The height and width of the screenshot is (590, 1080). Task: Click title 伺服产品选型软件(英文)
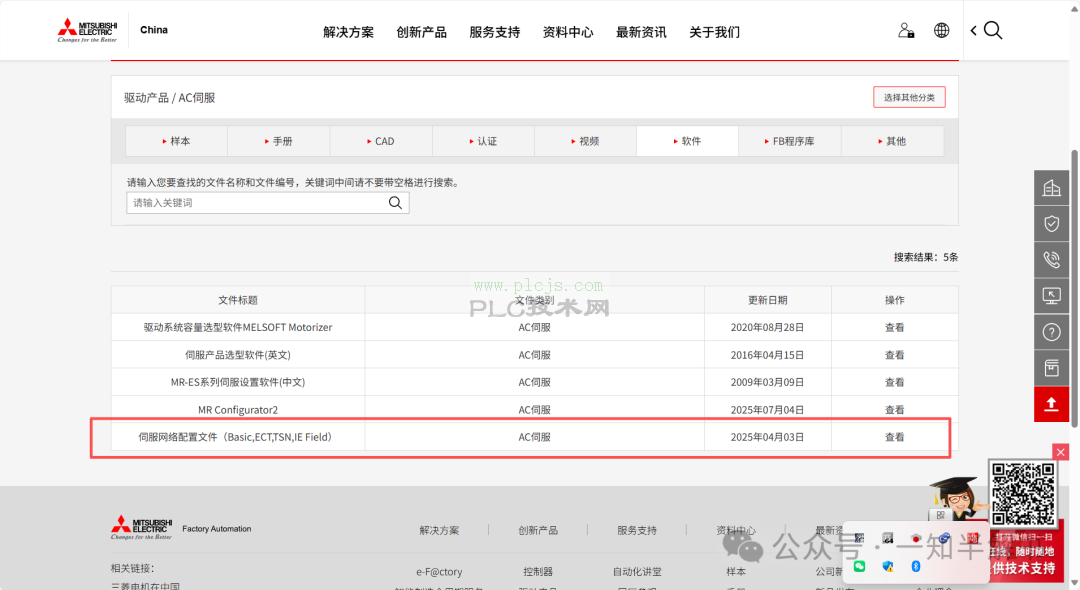point(238,355)
